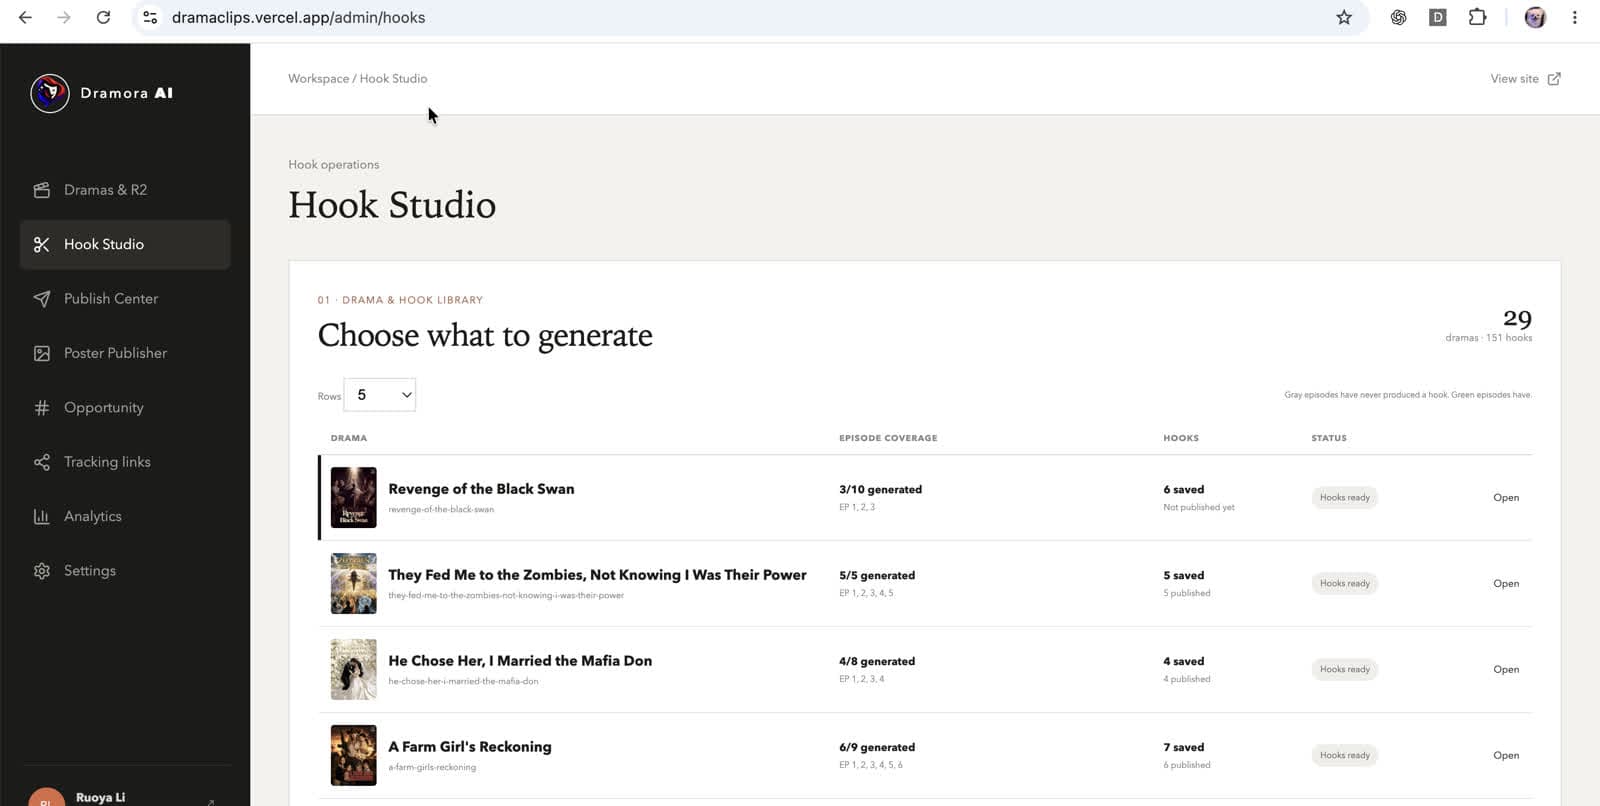
Task: Click the Analytics bar chart icon
Action: point(41,517)
